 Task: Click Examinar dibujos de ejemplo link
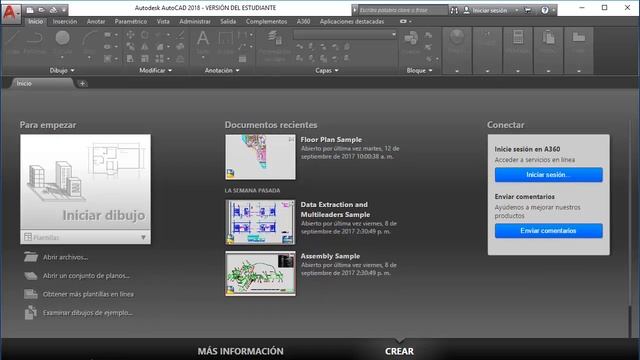88,313
